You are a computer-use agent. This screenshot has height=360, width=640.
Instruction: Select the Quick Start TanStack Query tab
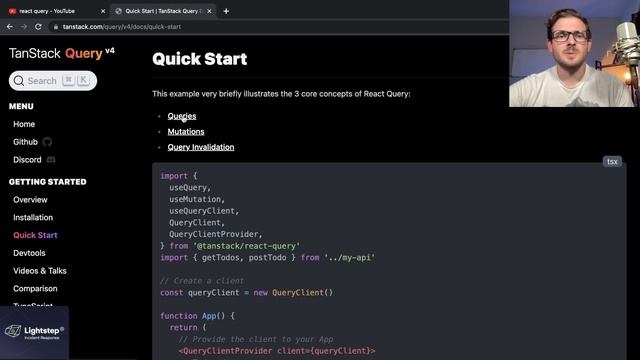(x=163, y=11)
